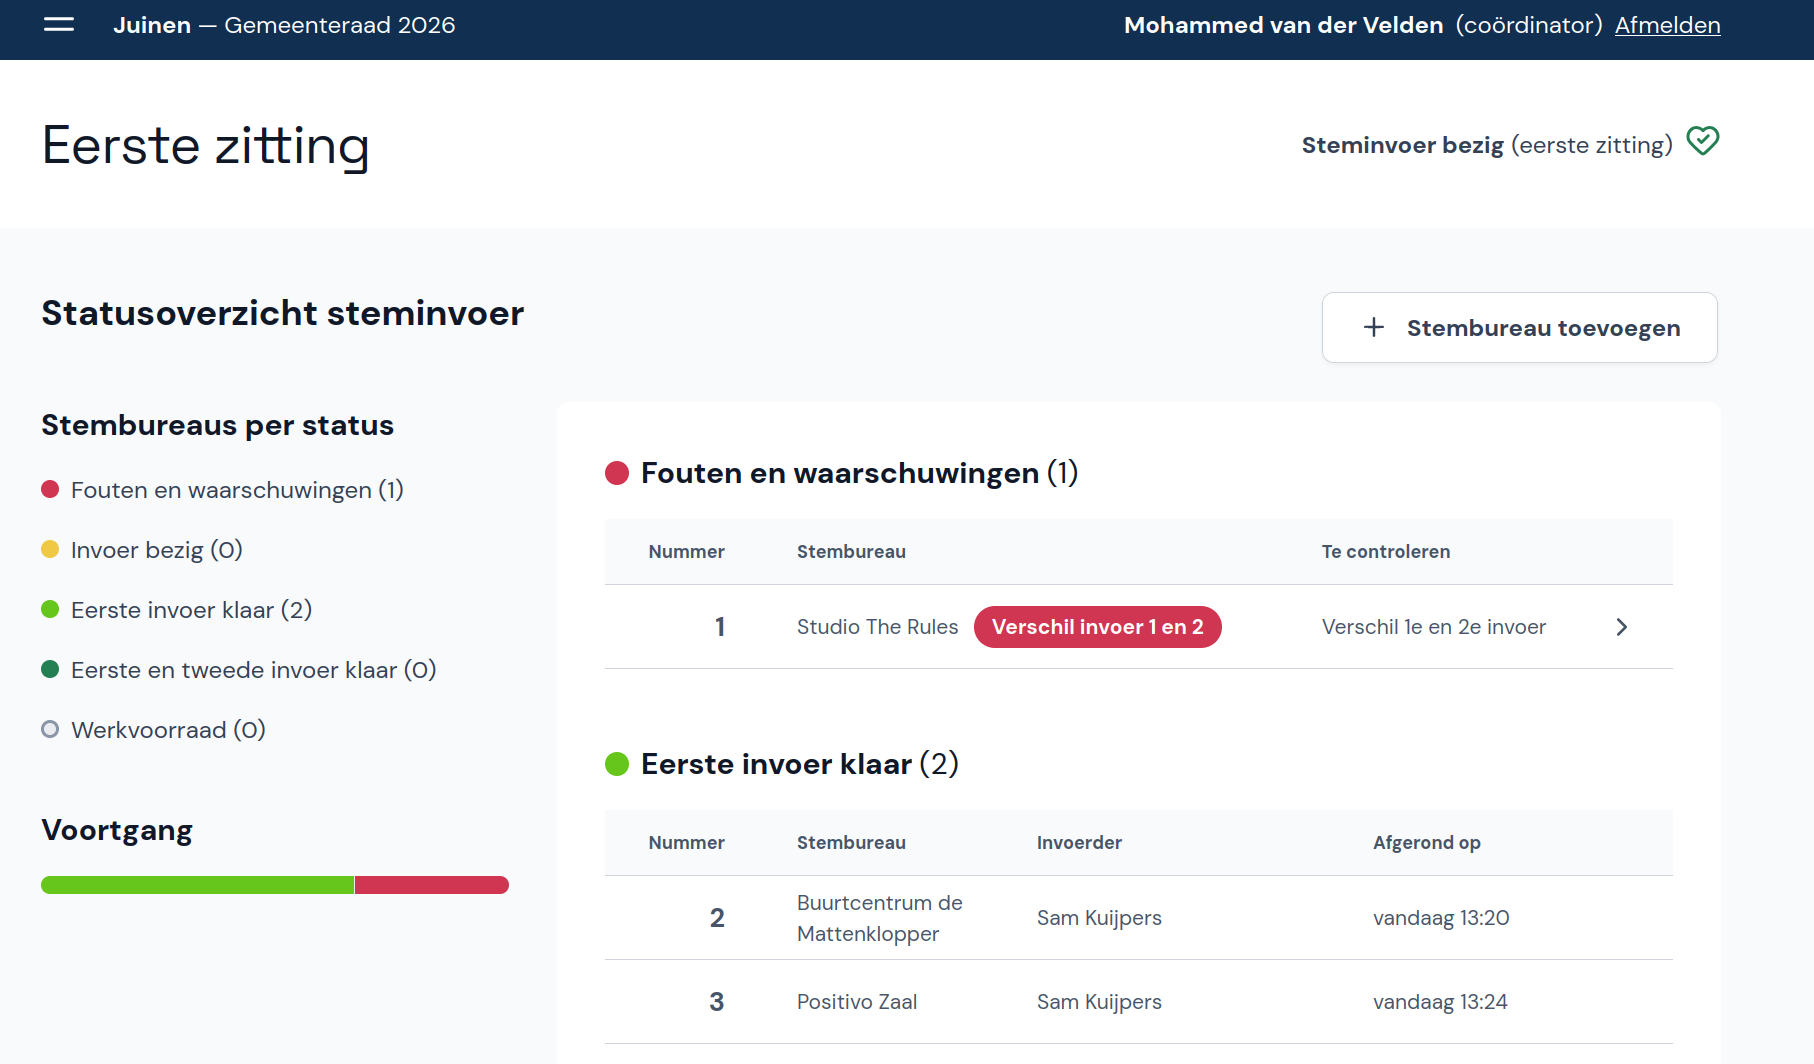Click Afgerond op column header
The image size is (1814, 1064).
[1426, 843]
